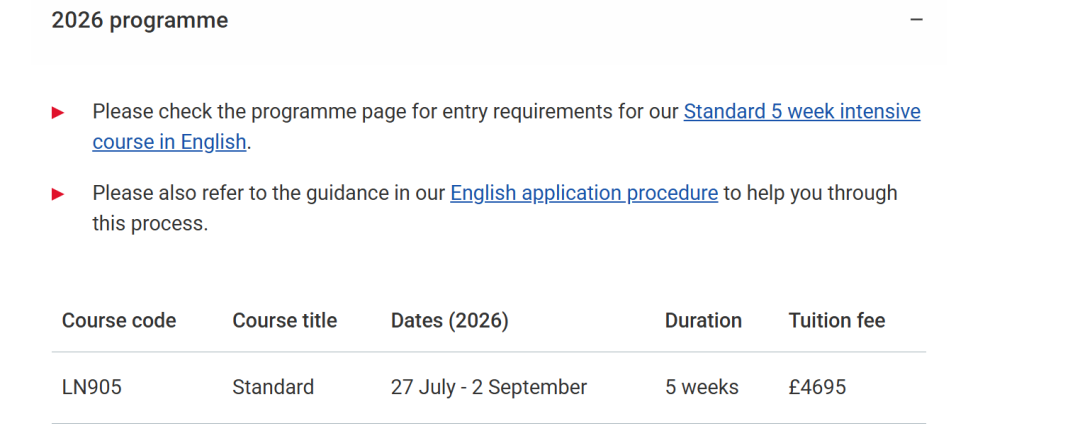Click the 'this process.' paragraph ending text
The image size is (1080, 448).
click(150, 223)
